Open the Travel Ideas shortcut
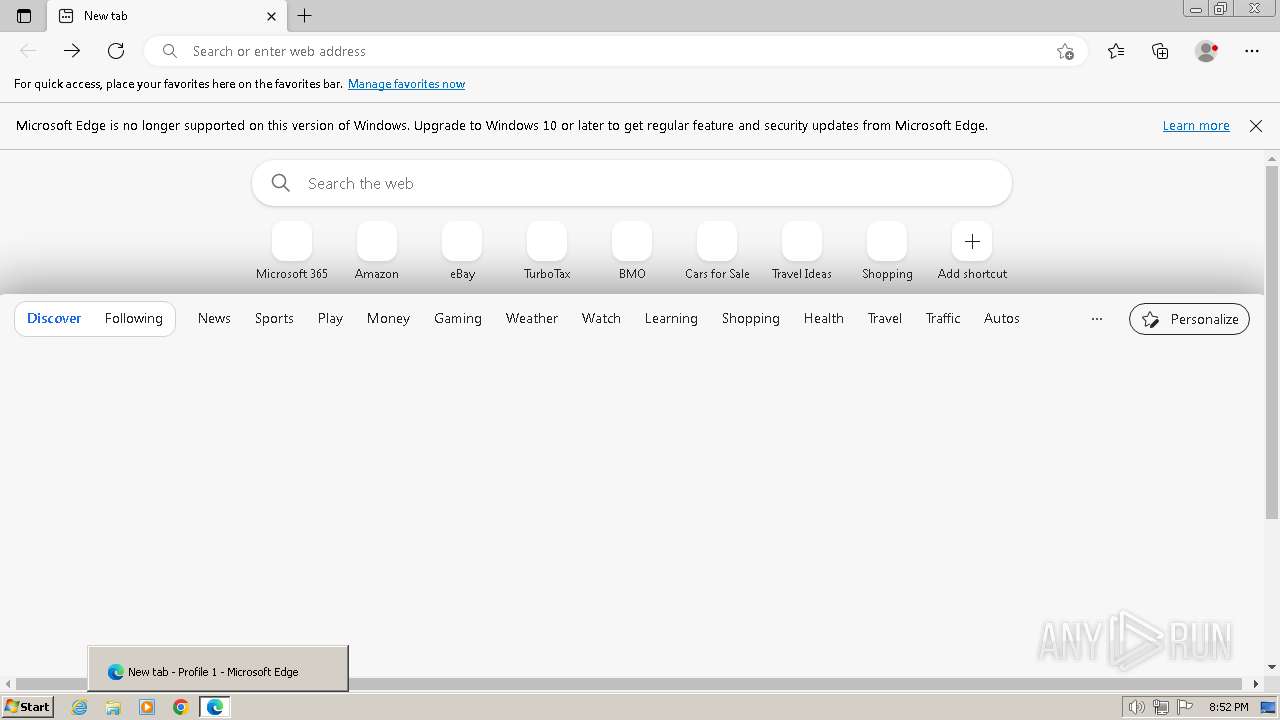This screenshot has width=1280, height=720. tap(802, 252)
